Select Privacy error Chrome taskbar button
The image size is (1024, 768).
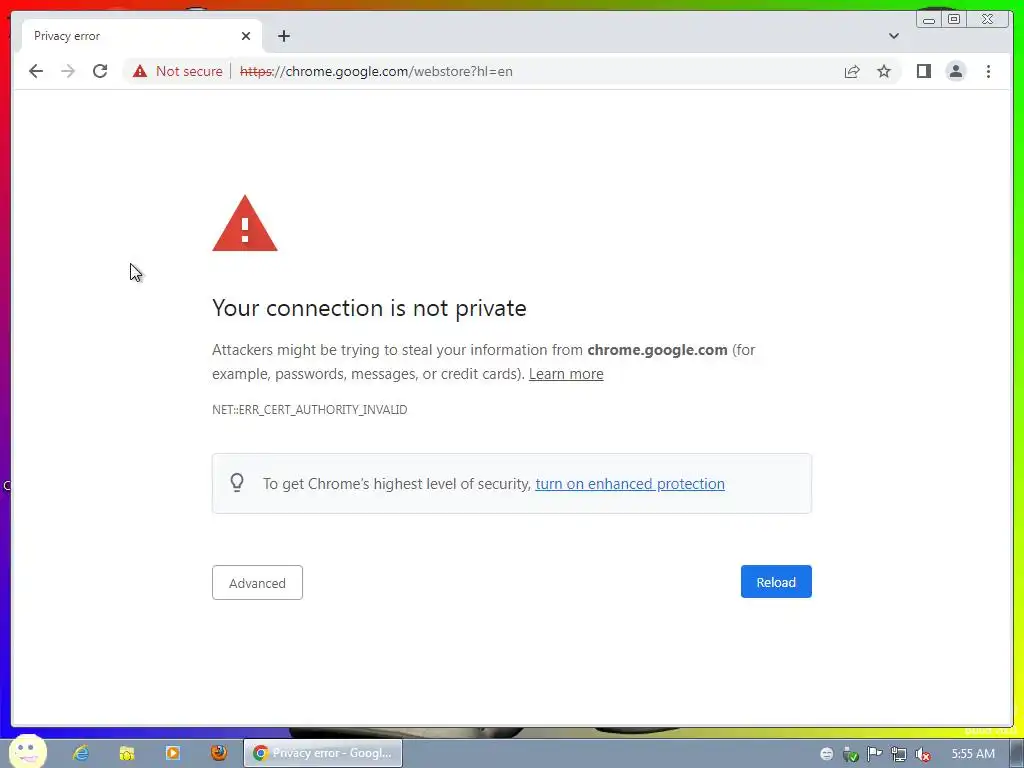[323, 753]
